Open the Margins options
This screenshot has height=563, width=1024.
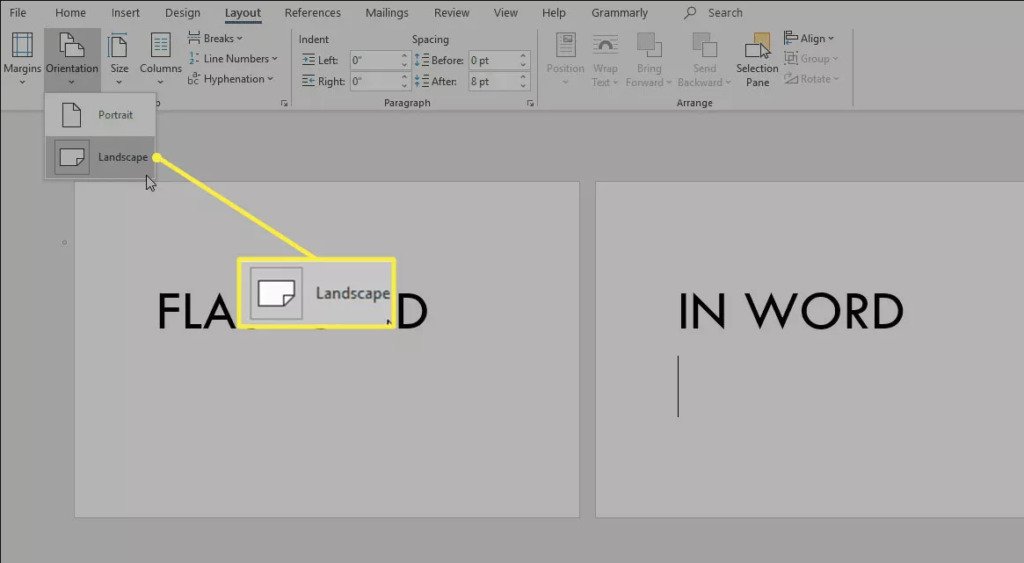point(22,59)
